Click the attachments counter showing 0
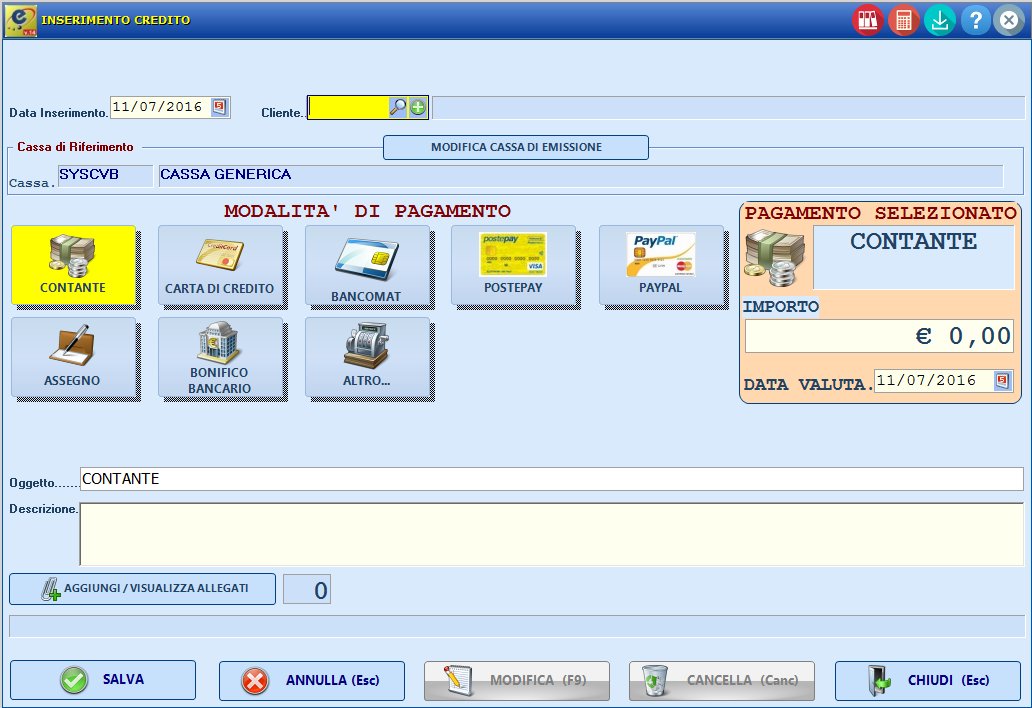Screen dimensions: 1032x708 [x=307, y=589]
